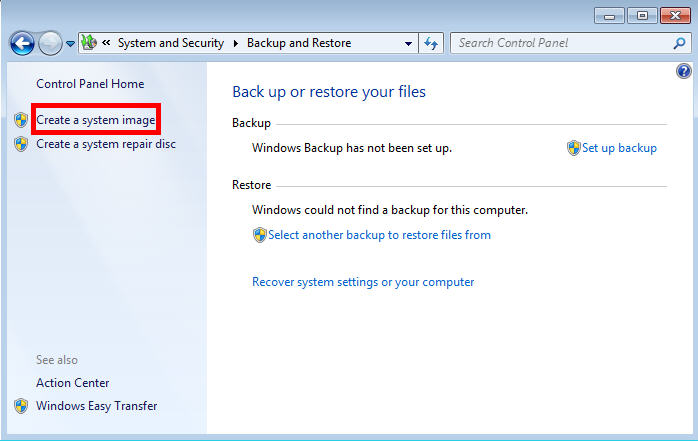Image resolution: width=698 pixels, height=441 pixels.
Task: Expand the arrow after System and Security
Action: click(236, 43)
